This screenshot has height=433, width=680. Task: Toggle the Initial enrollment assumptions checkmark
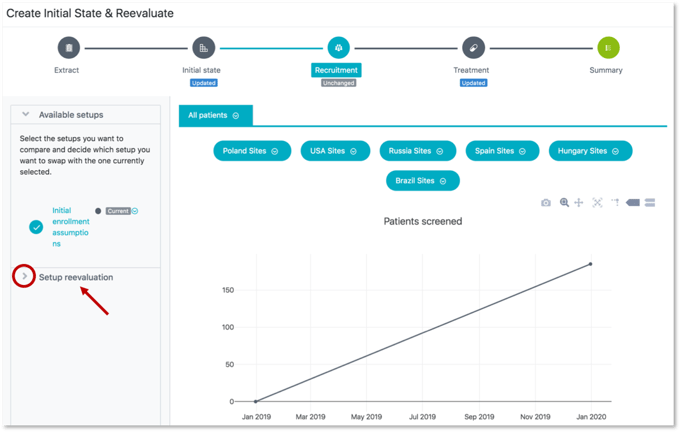(36, 227)
